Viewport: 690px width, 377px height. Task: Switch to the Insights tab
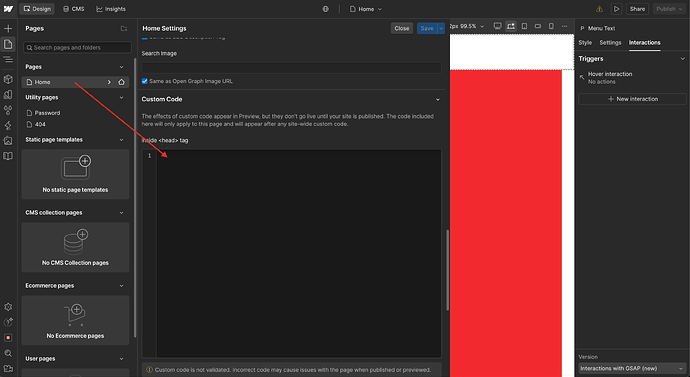point(111,9)
